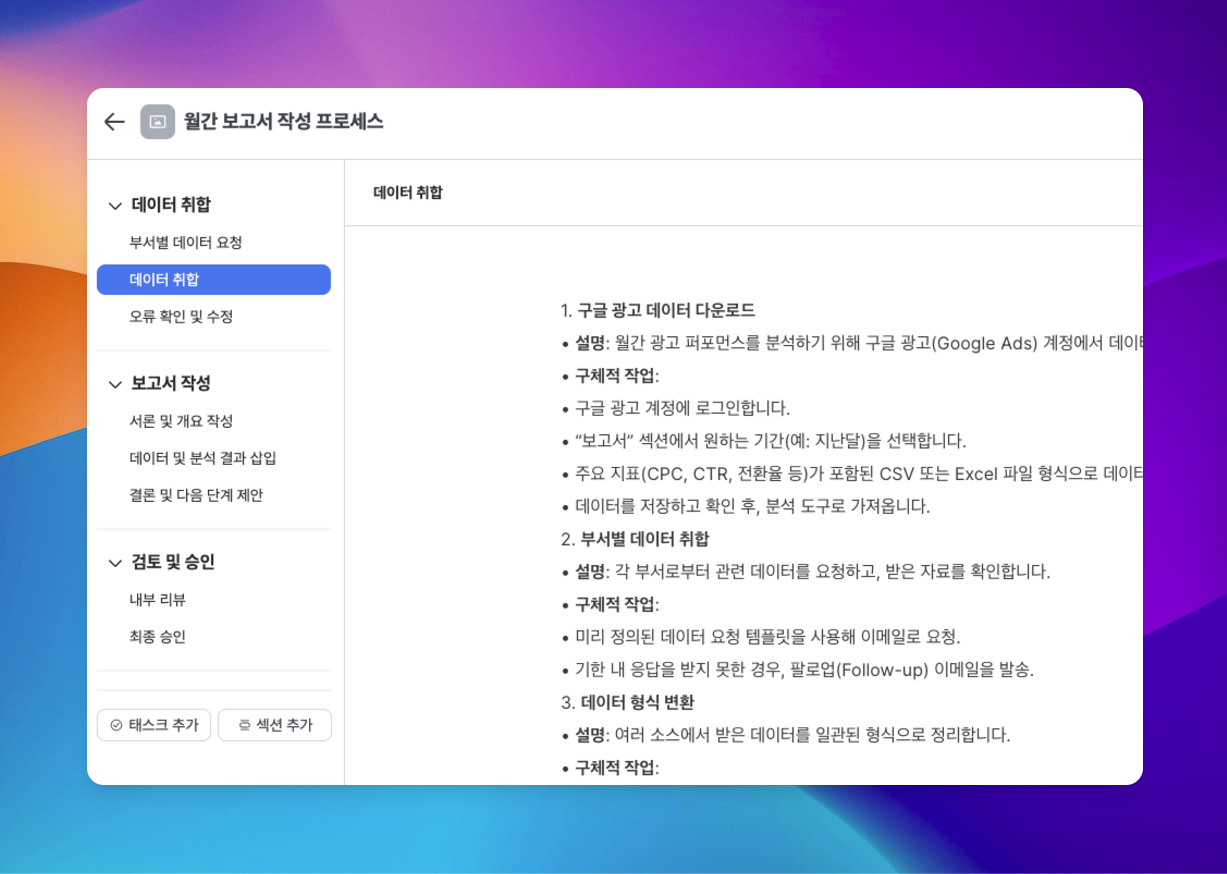This screenshot has height=874, width=1227.
Task: Click the 데이터 취합 content header
Action: [407, 193]
